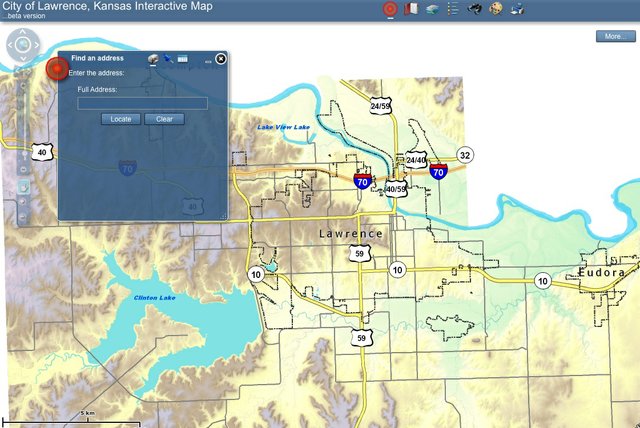Click the Eudora city label
This screenshot has width=640, height=428.
click(602, 273)
